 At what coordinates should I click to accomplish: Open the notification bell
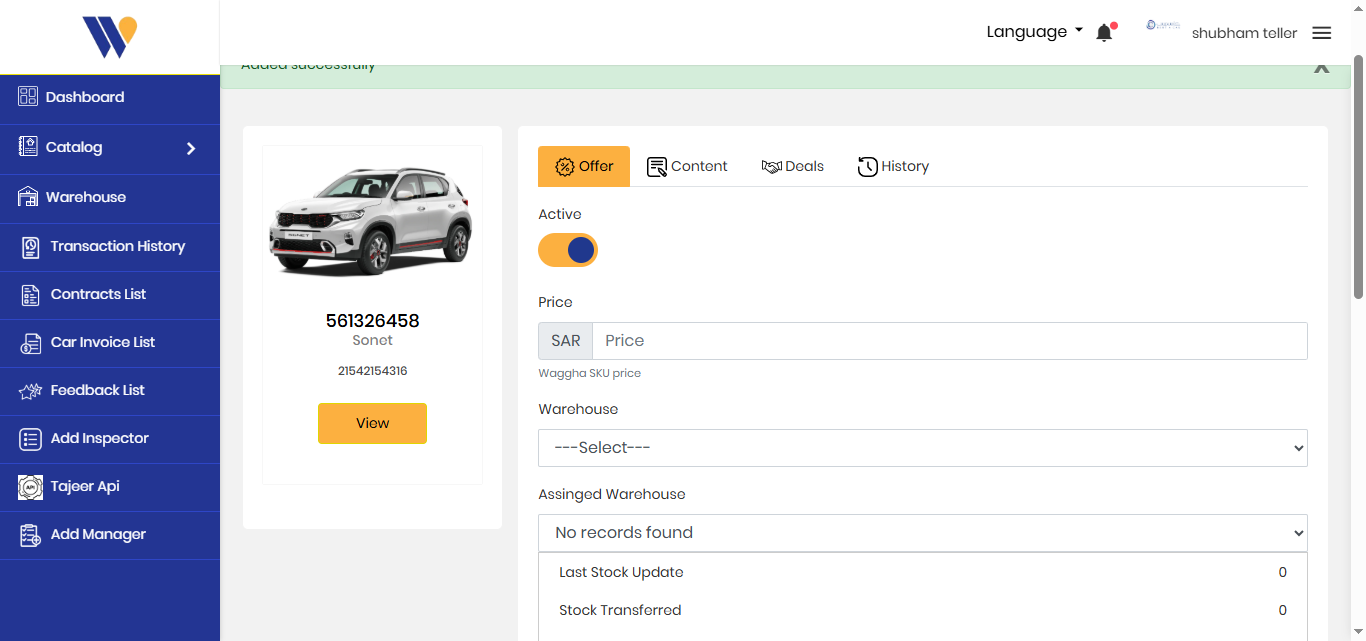coord(1103,31)
